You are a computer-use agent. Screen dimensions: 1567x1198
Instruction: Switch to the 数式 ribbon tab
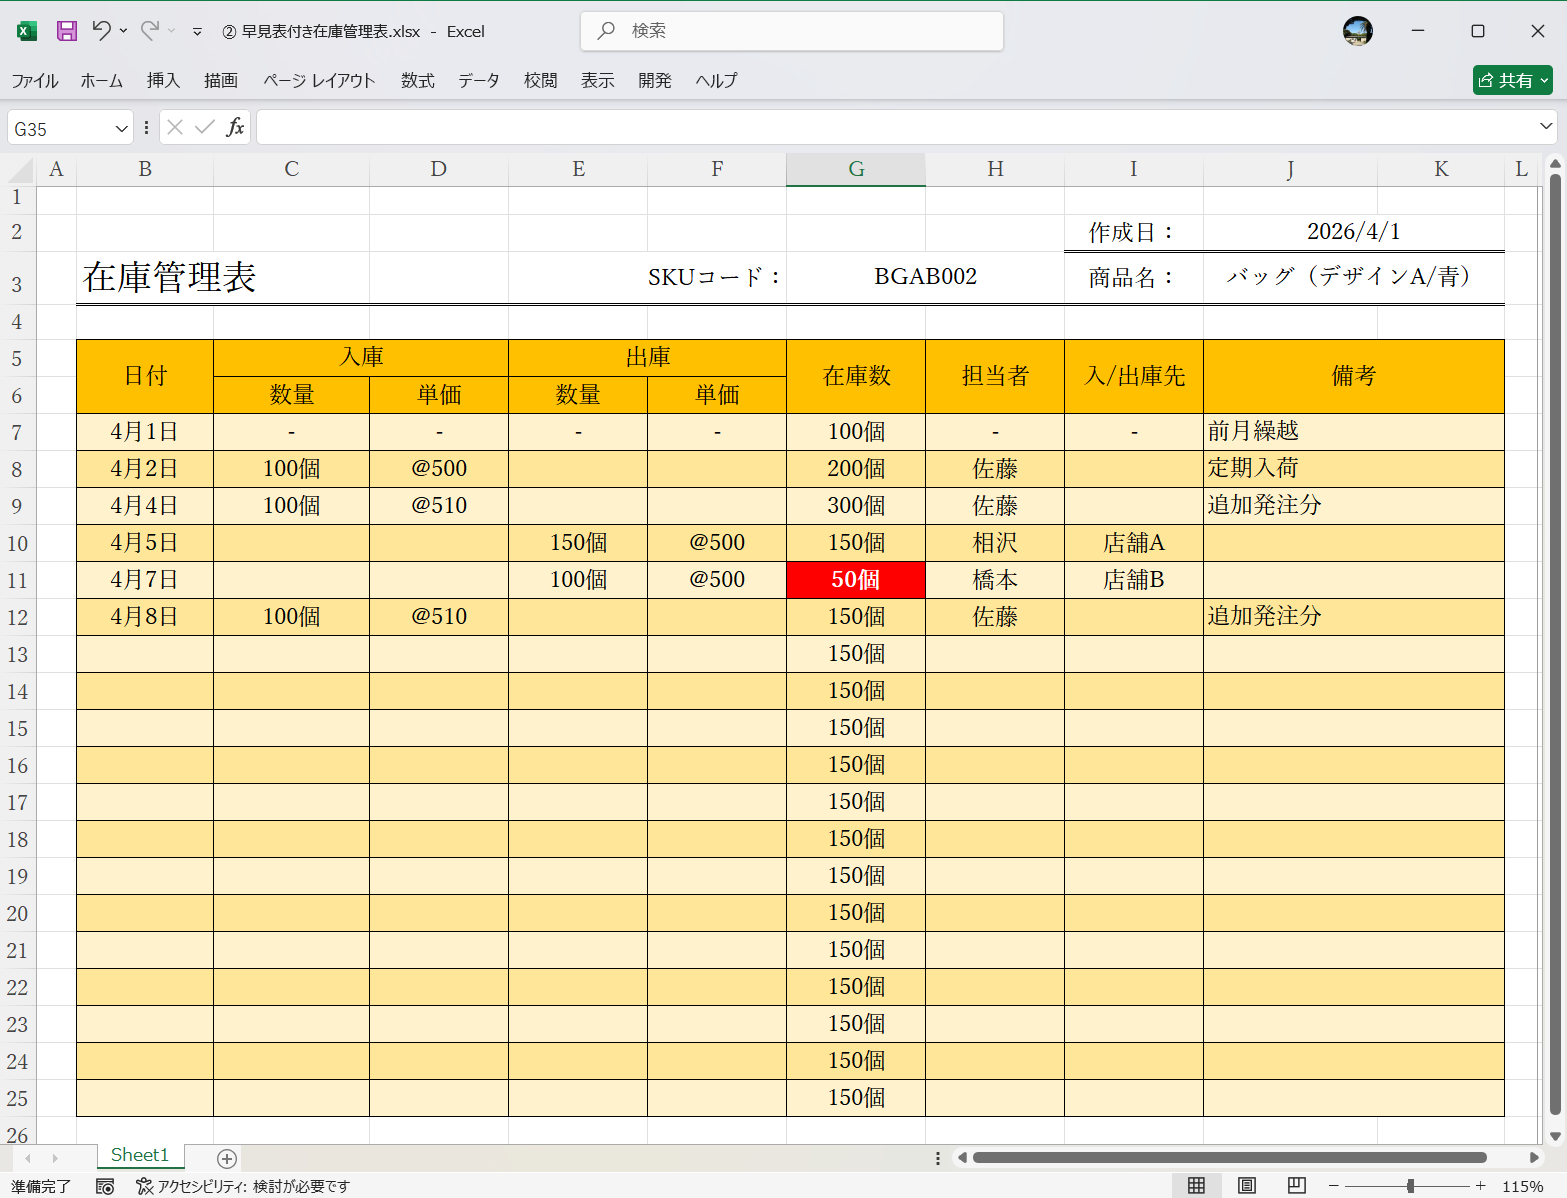417,81
